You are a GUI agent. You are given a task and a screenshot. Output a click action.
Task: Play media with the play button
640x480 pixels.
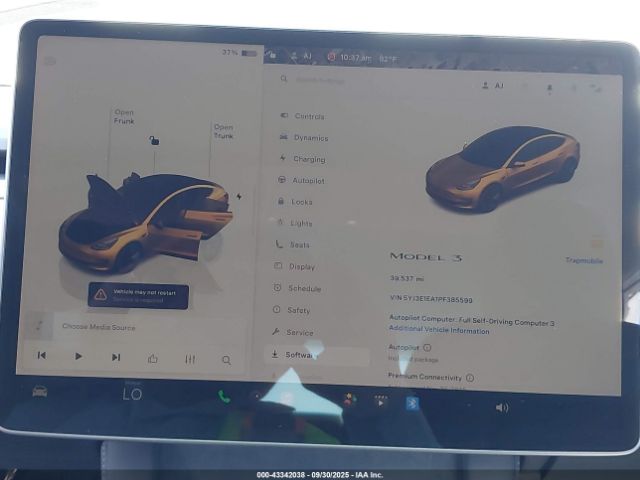(x=78, y=356)
